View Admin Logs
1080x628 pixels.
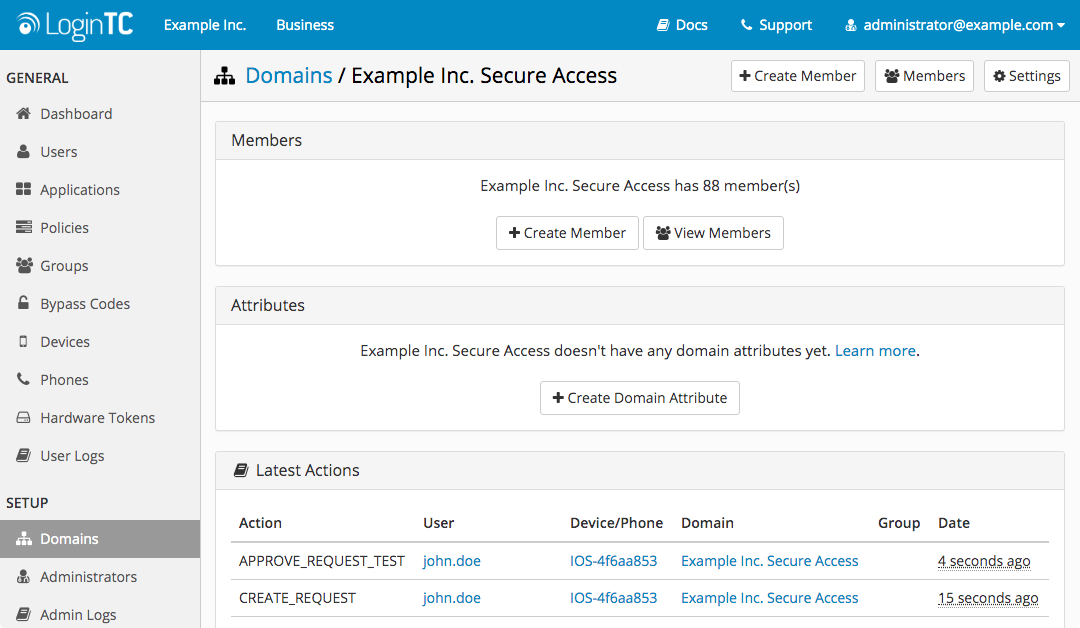tap(78, 614)
